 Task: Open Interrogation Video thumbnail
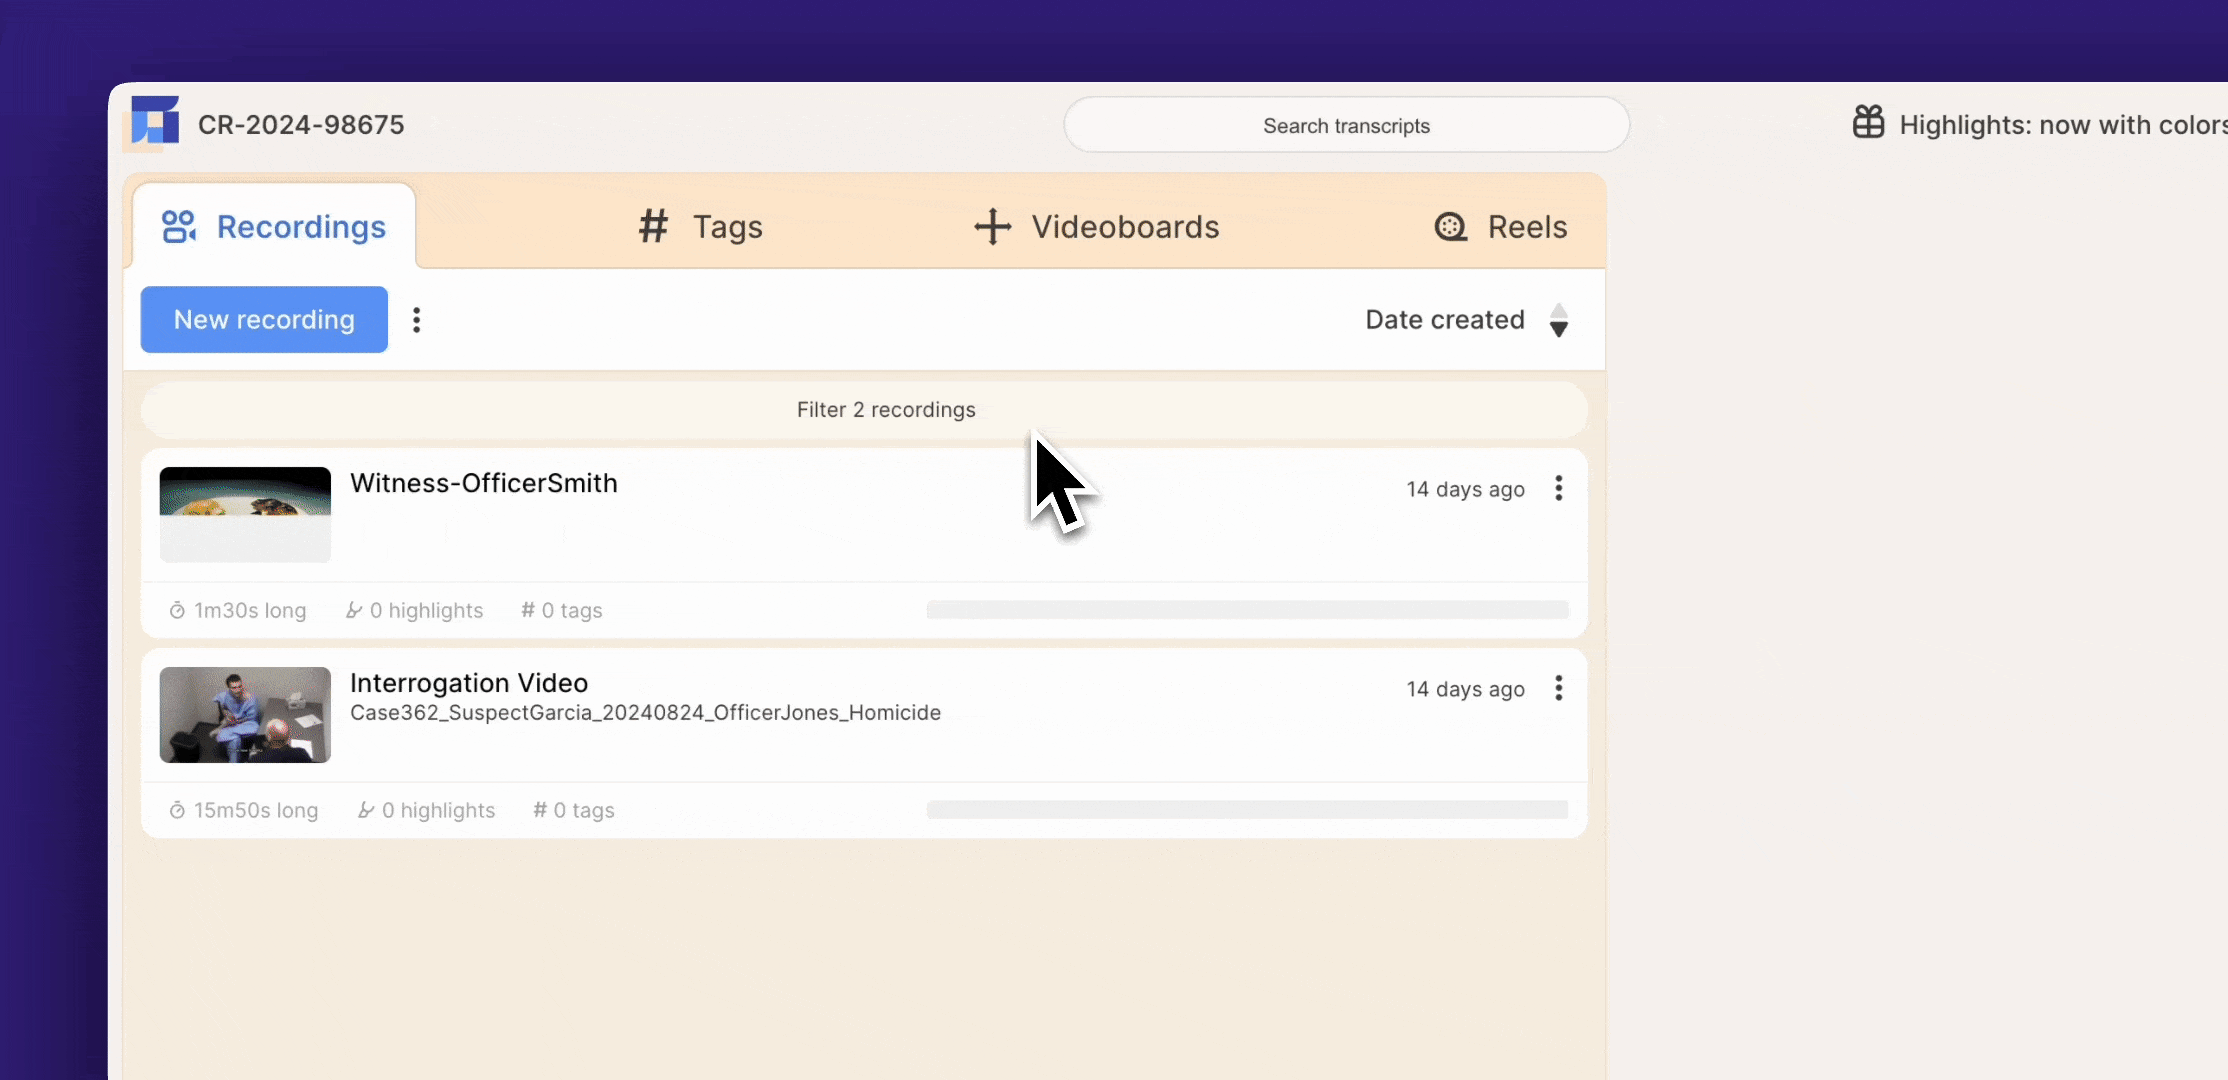tap(244, 713)
